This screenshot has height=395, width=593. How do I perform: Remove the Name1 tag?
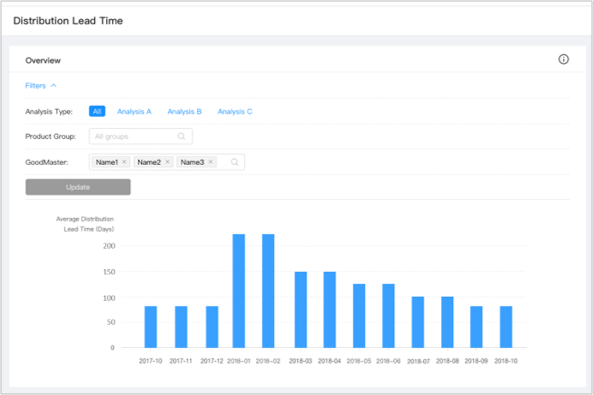pos(124,162)
